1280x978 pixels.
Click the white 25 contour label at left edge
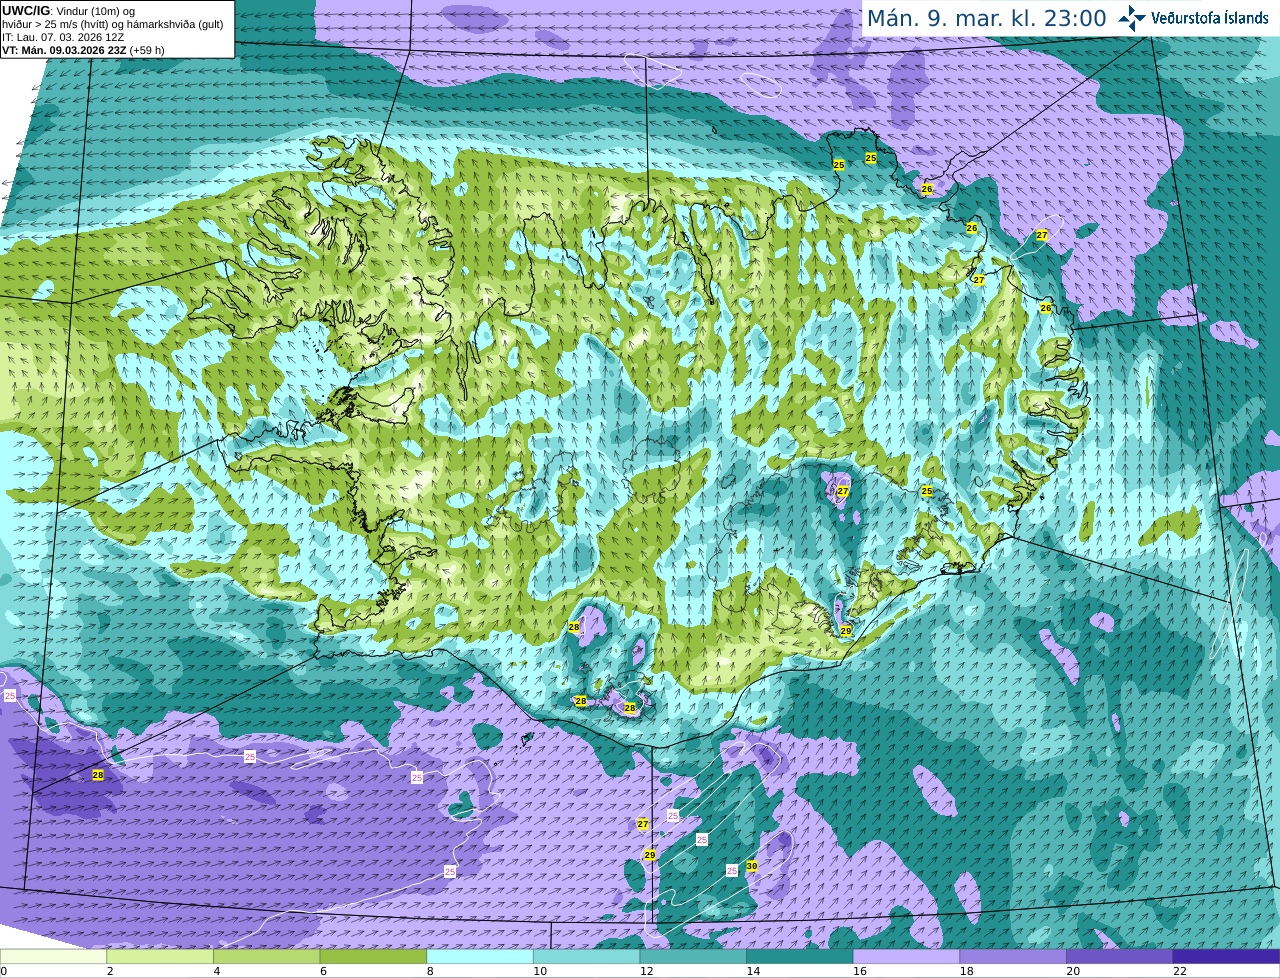pos(10,695)
